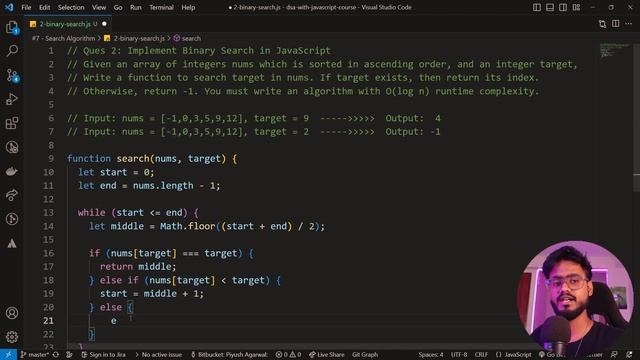Click 'start = middle + 1;' on line 19
Viewport: 640px width, 360px height.
152,293
